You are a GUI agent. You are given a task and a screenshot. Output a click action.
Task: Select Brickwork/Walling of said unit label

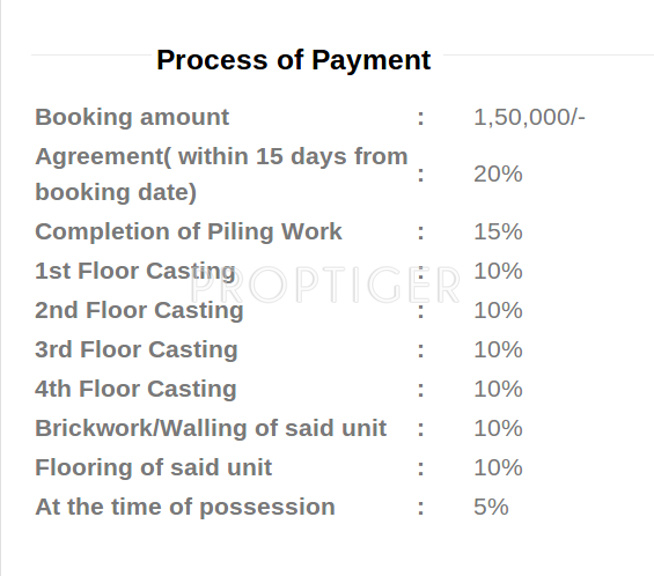(211, 428)
